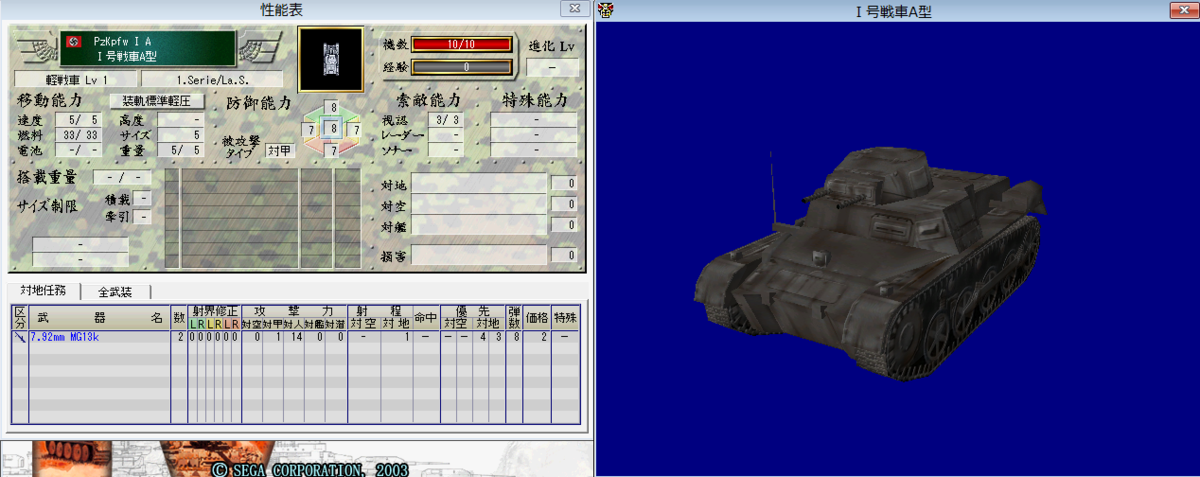Screen dimensions: 1200x477
Task: Click the right defense value 7 on the hexagon
Action: tap(356, 129)
